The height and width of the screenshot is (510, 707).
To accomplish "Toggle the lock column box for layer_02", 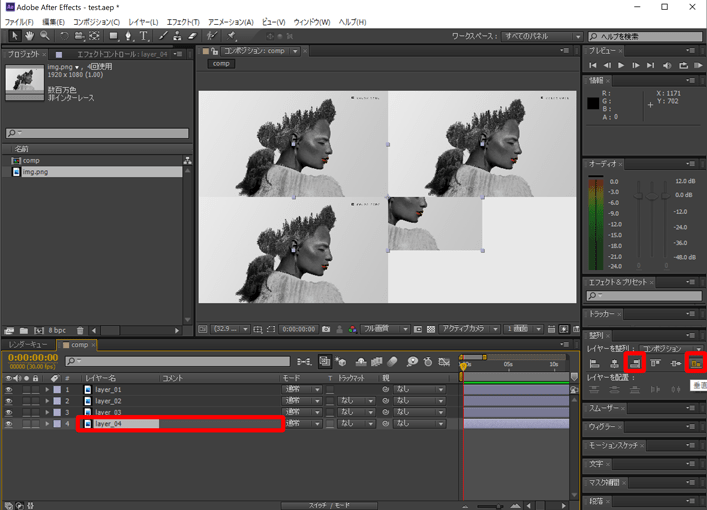I will 35,401.
